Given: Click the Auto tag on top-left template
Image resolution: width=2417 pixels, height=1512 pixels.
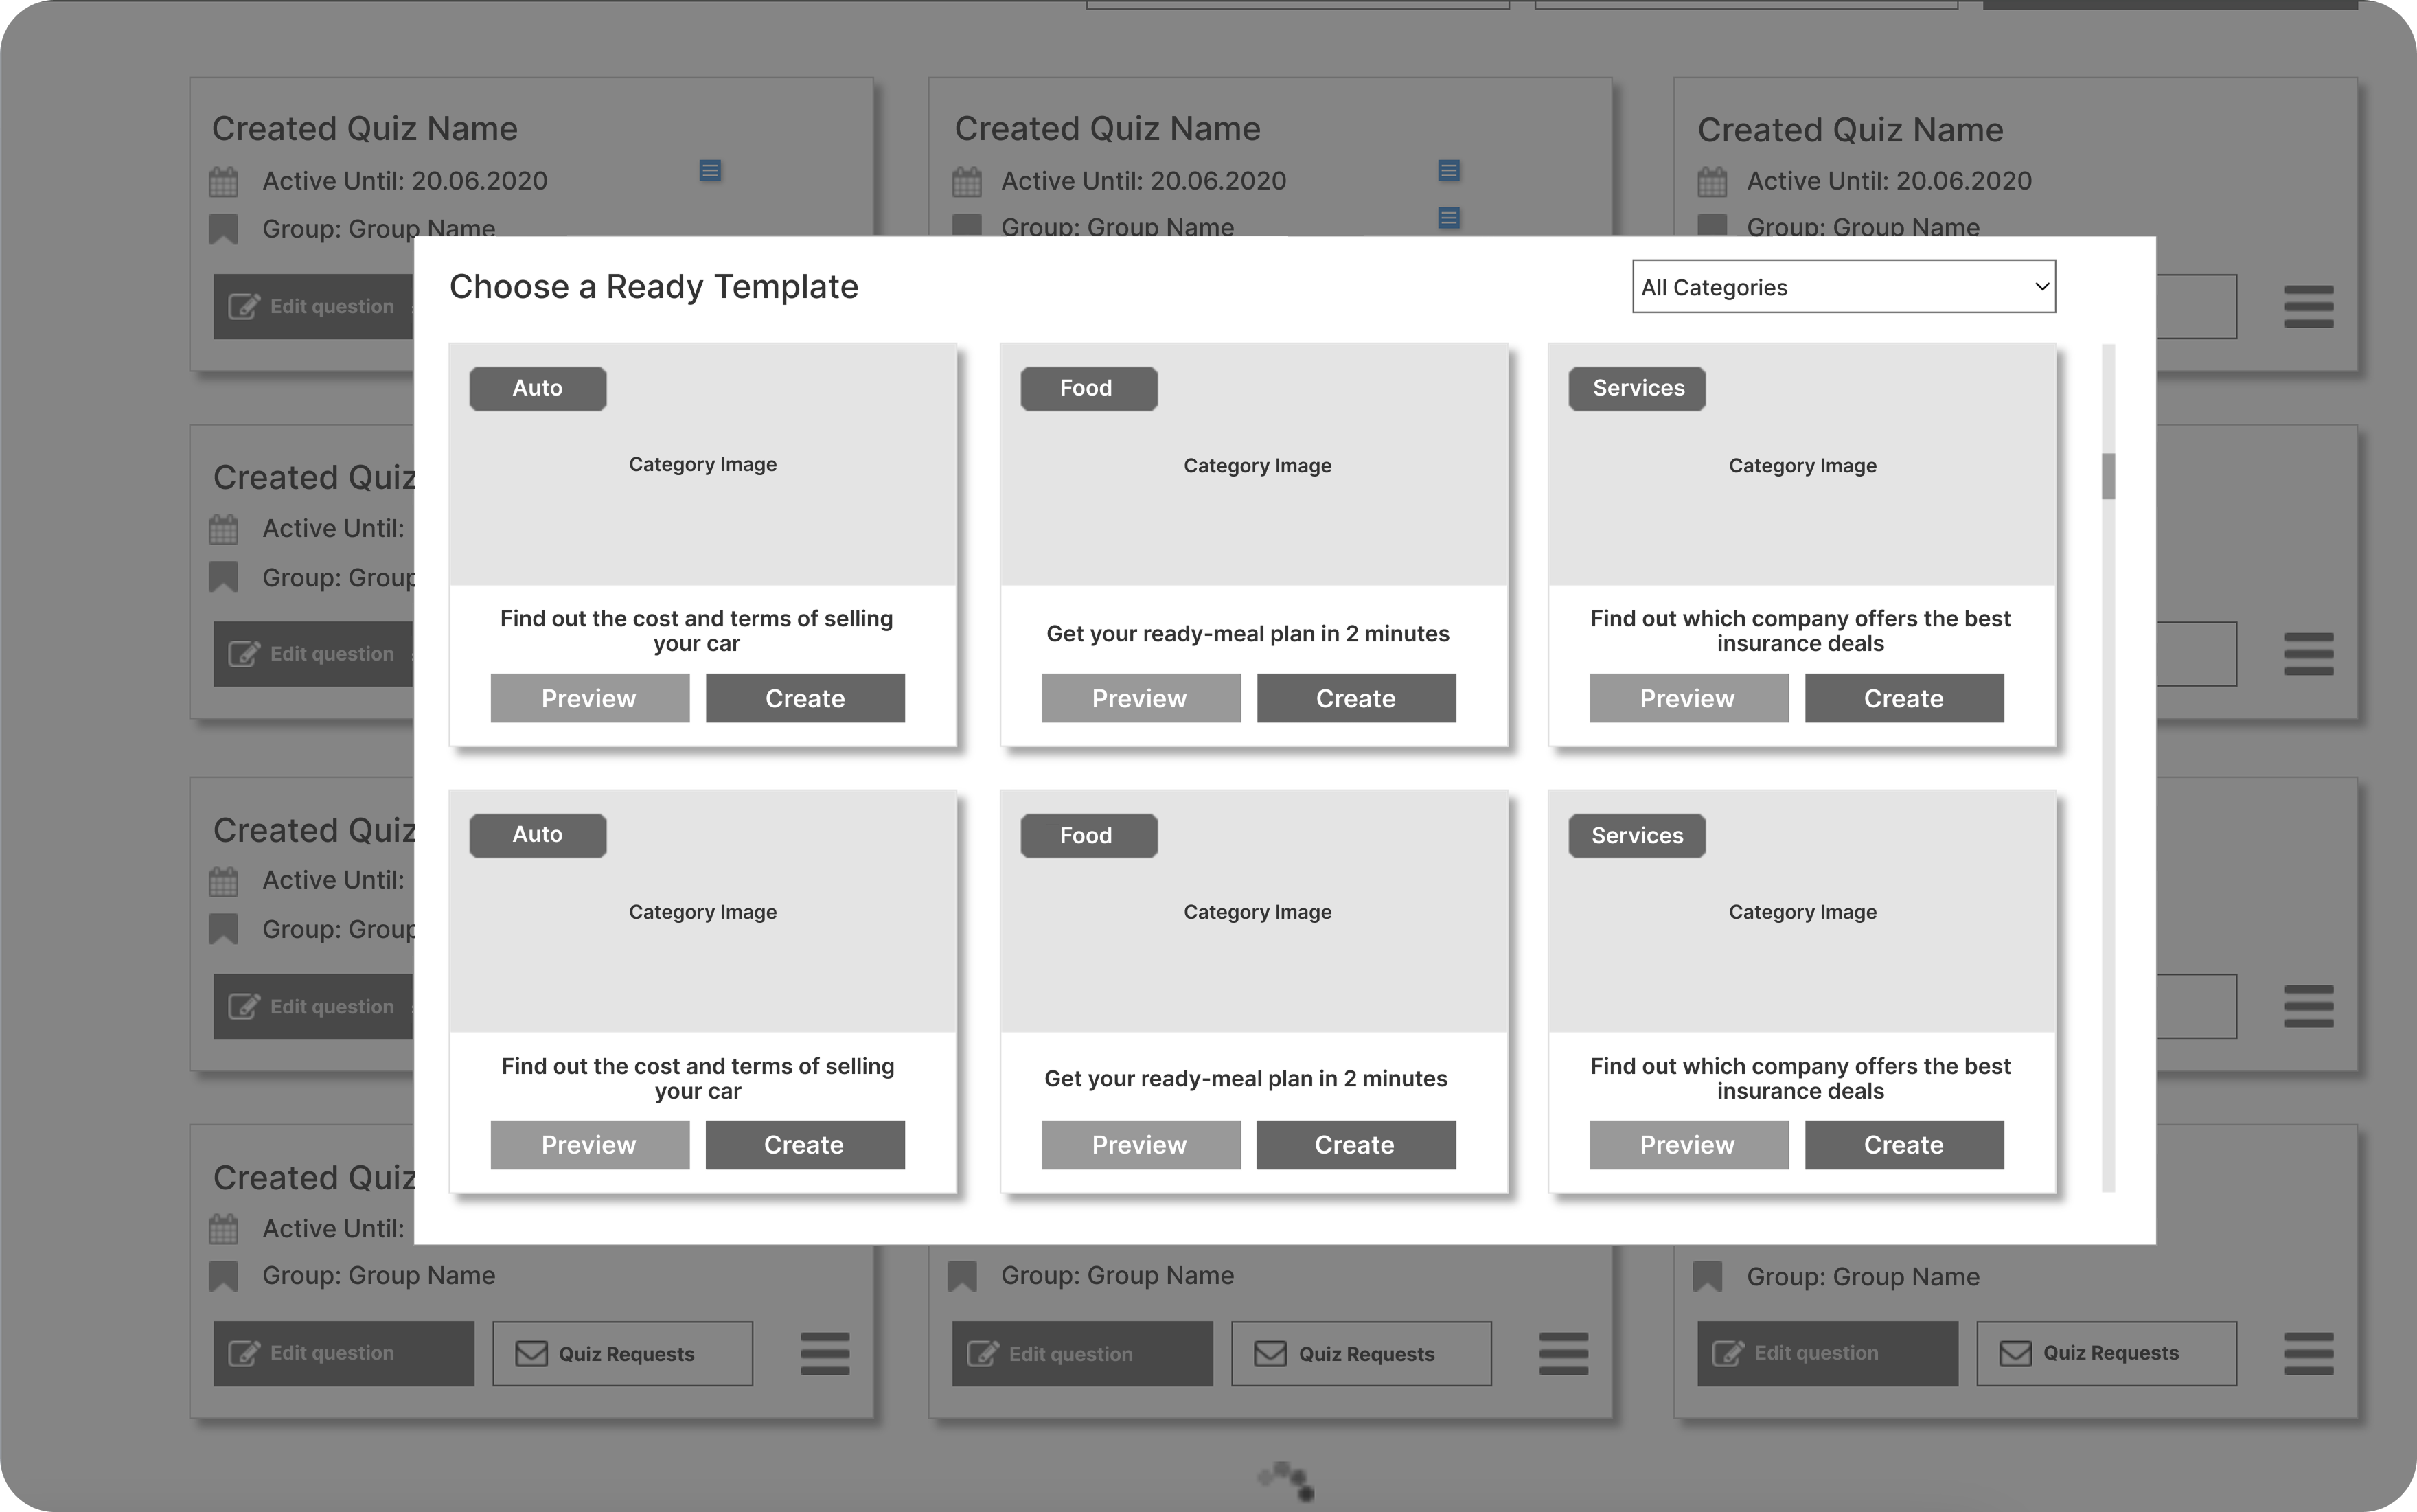Looking at the screenshot, I should 537,388.
